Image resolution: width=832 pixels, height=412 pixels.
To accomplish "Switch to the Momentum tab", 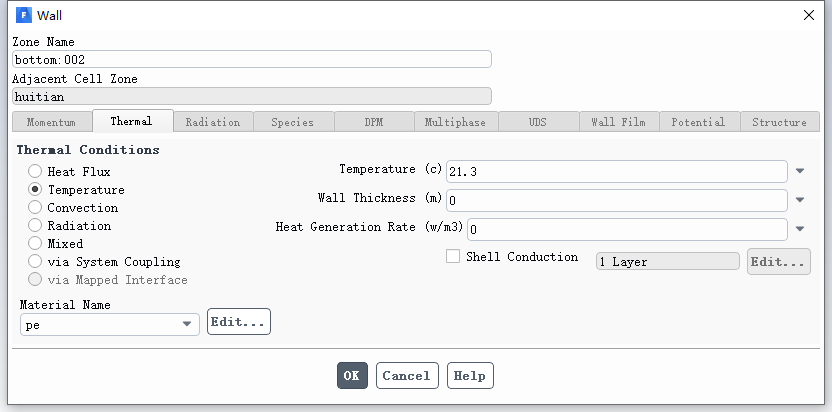I will point(51,122).
